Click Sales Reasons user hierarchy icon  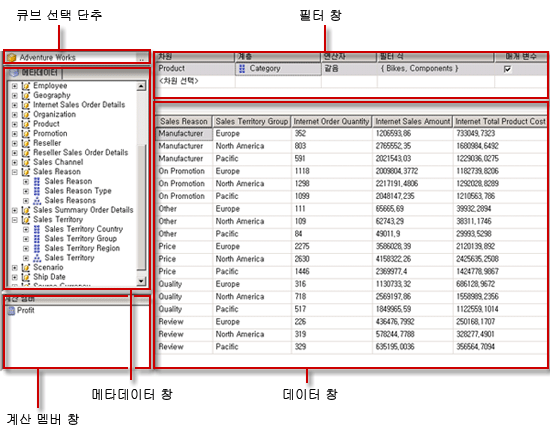37,200
